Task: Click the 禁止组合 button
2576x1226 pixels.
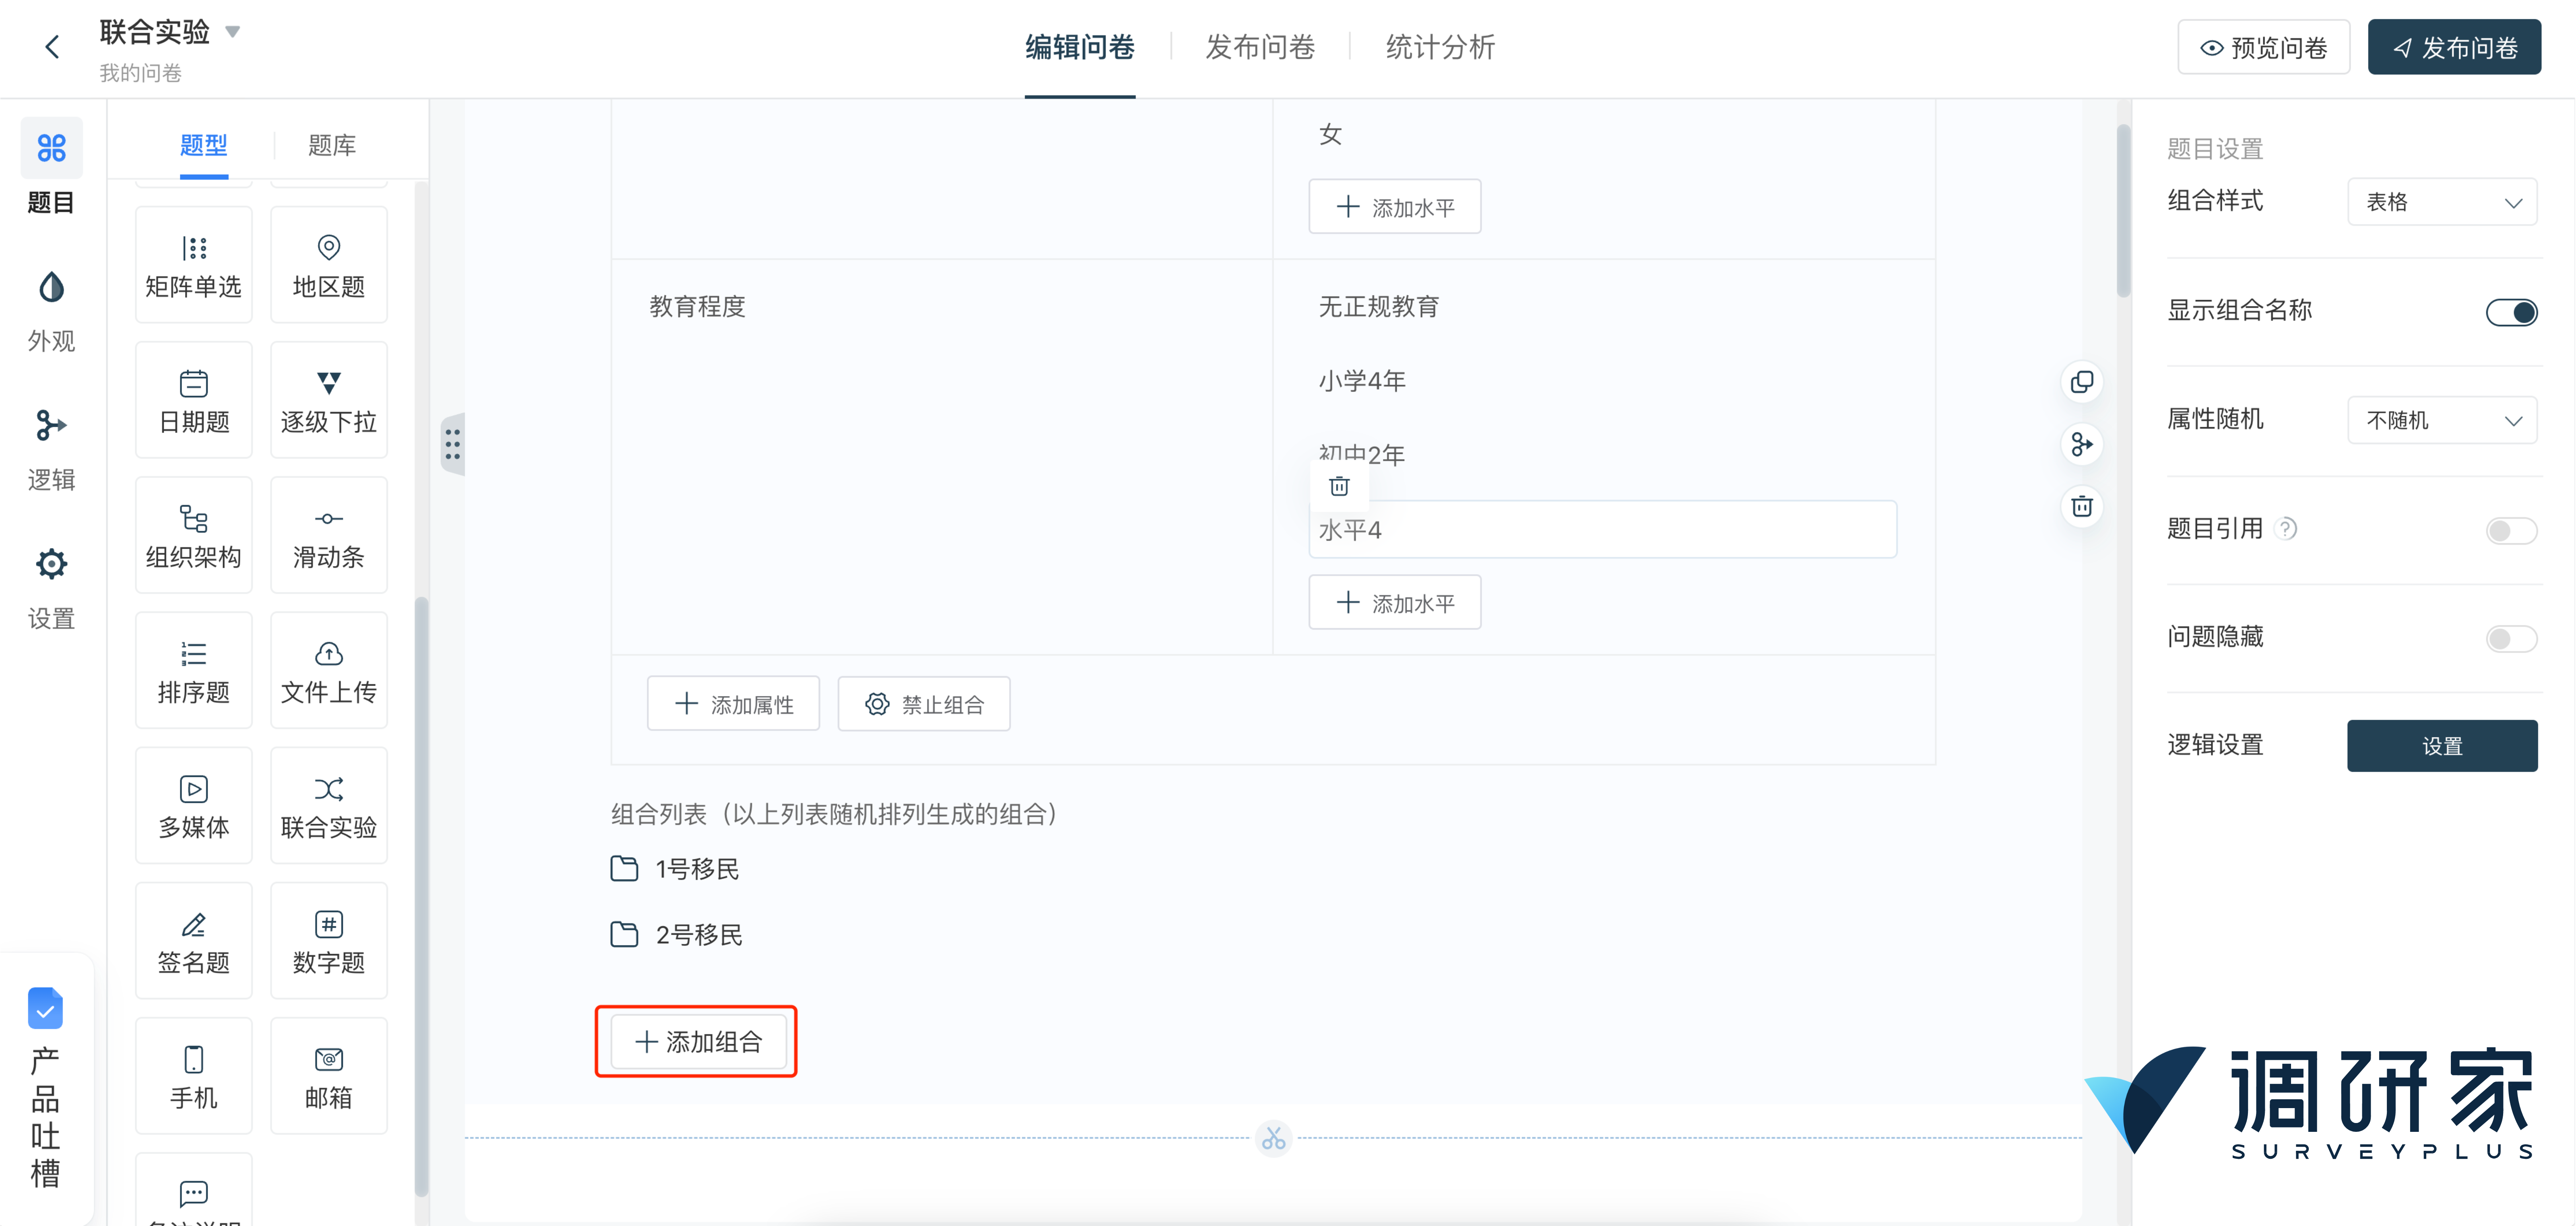Action: click(x=924, y=704)
